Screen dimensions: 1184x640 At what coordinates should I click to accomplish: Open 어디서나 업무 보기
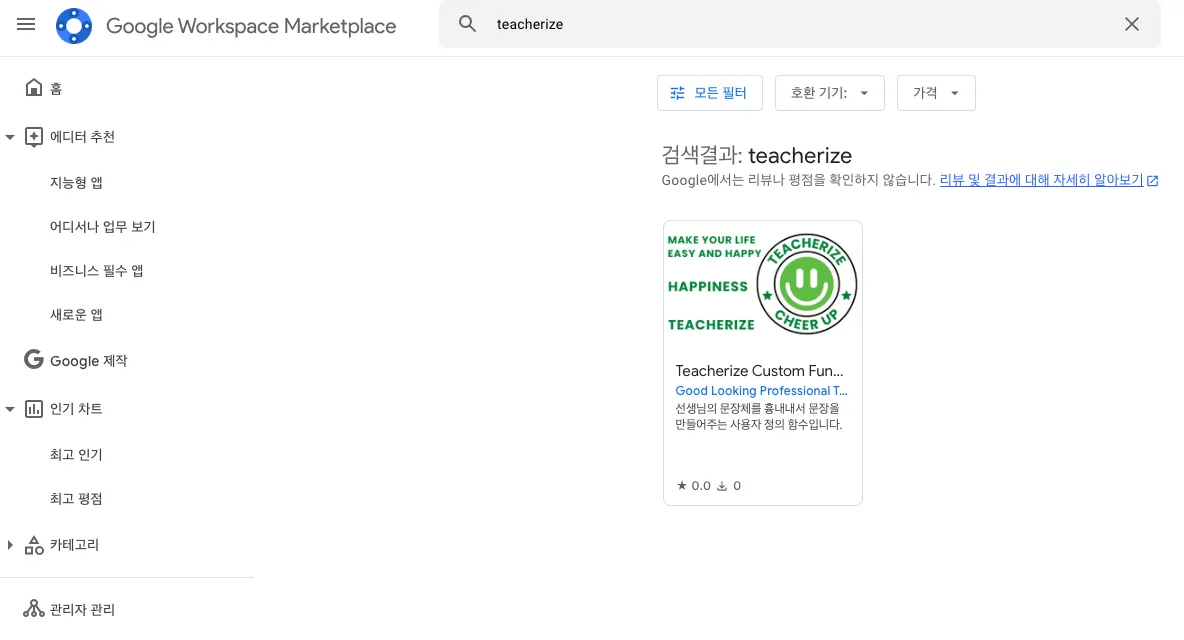103,226
